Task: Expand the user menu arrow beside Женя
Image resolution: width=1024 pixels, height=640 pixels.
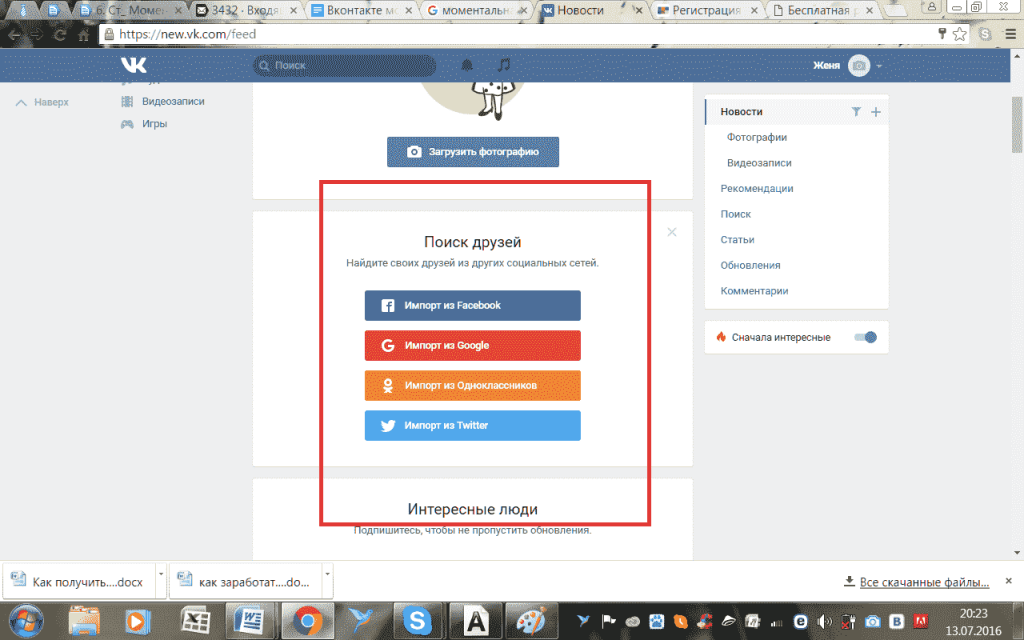Action: (879, 66)
